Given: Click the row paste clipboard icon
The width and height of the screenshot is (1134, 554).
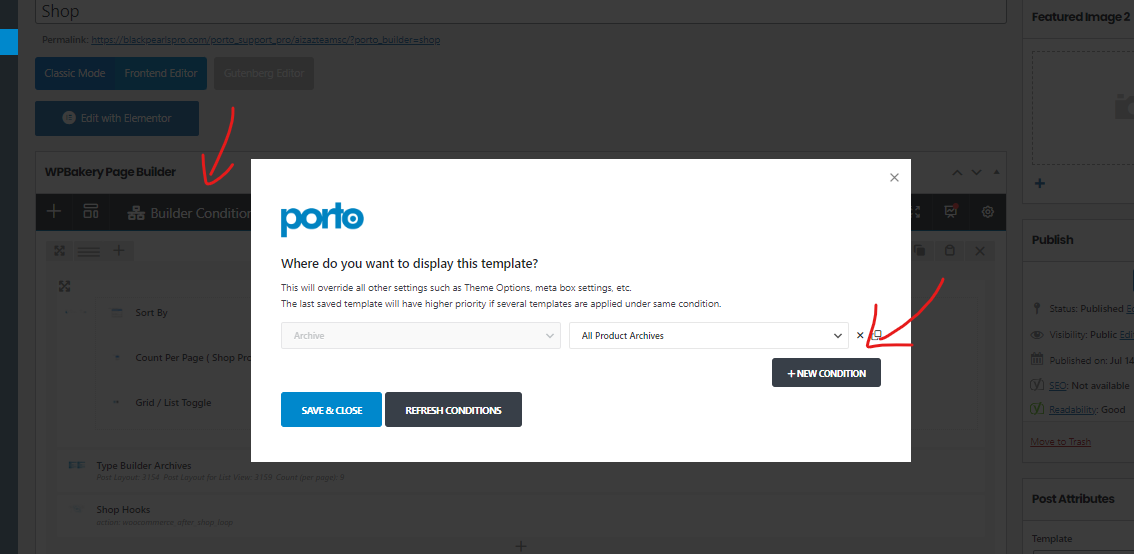Looking at the screenshot, I should [950, 251].
